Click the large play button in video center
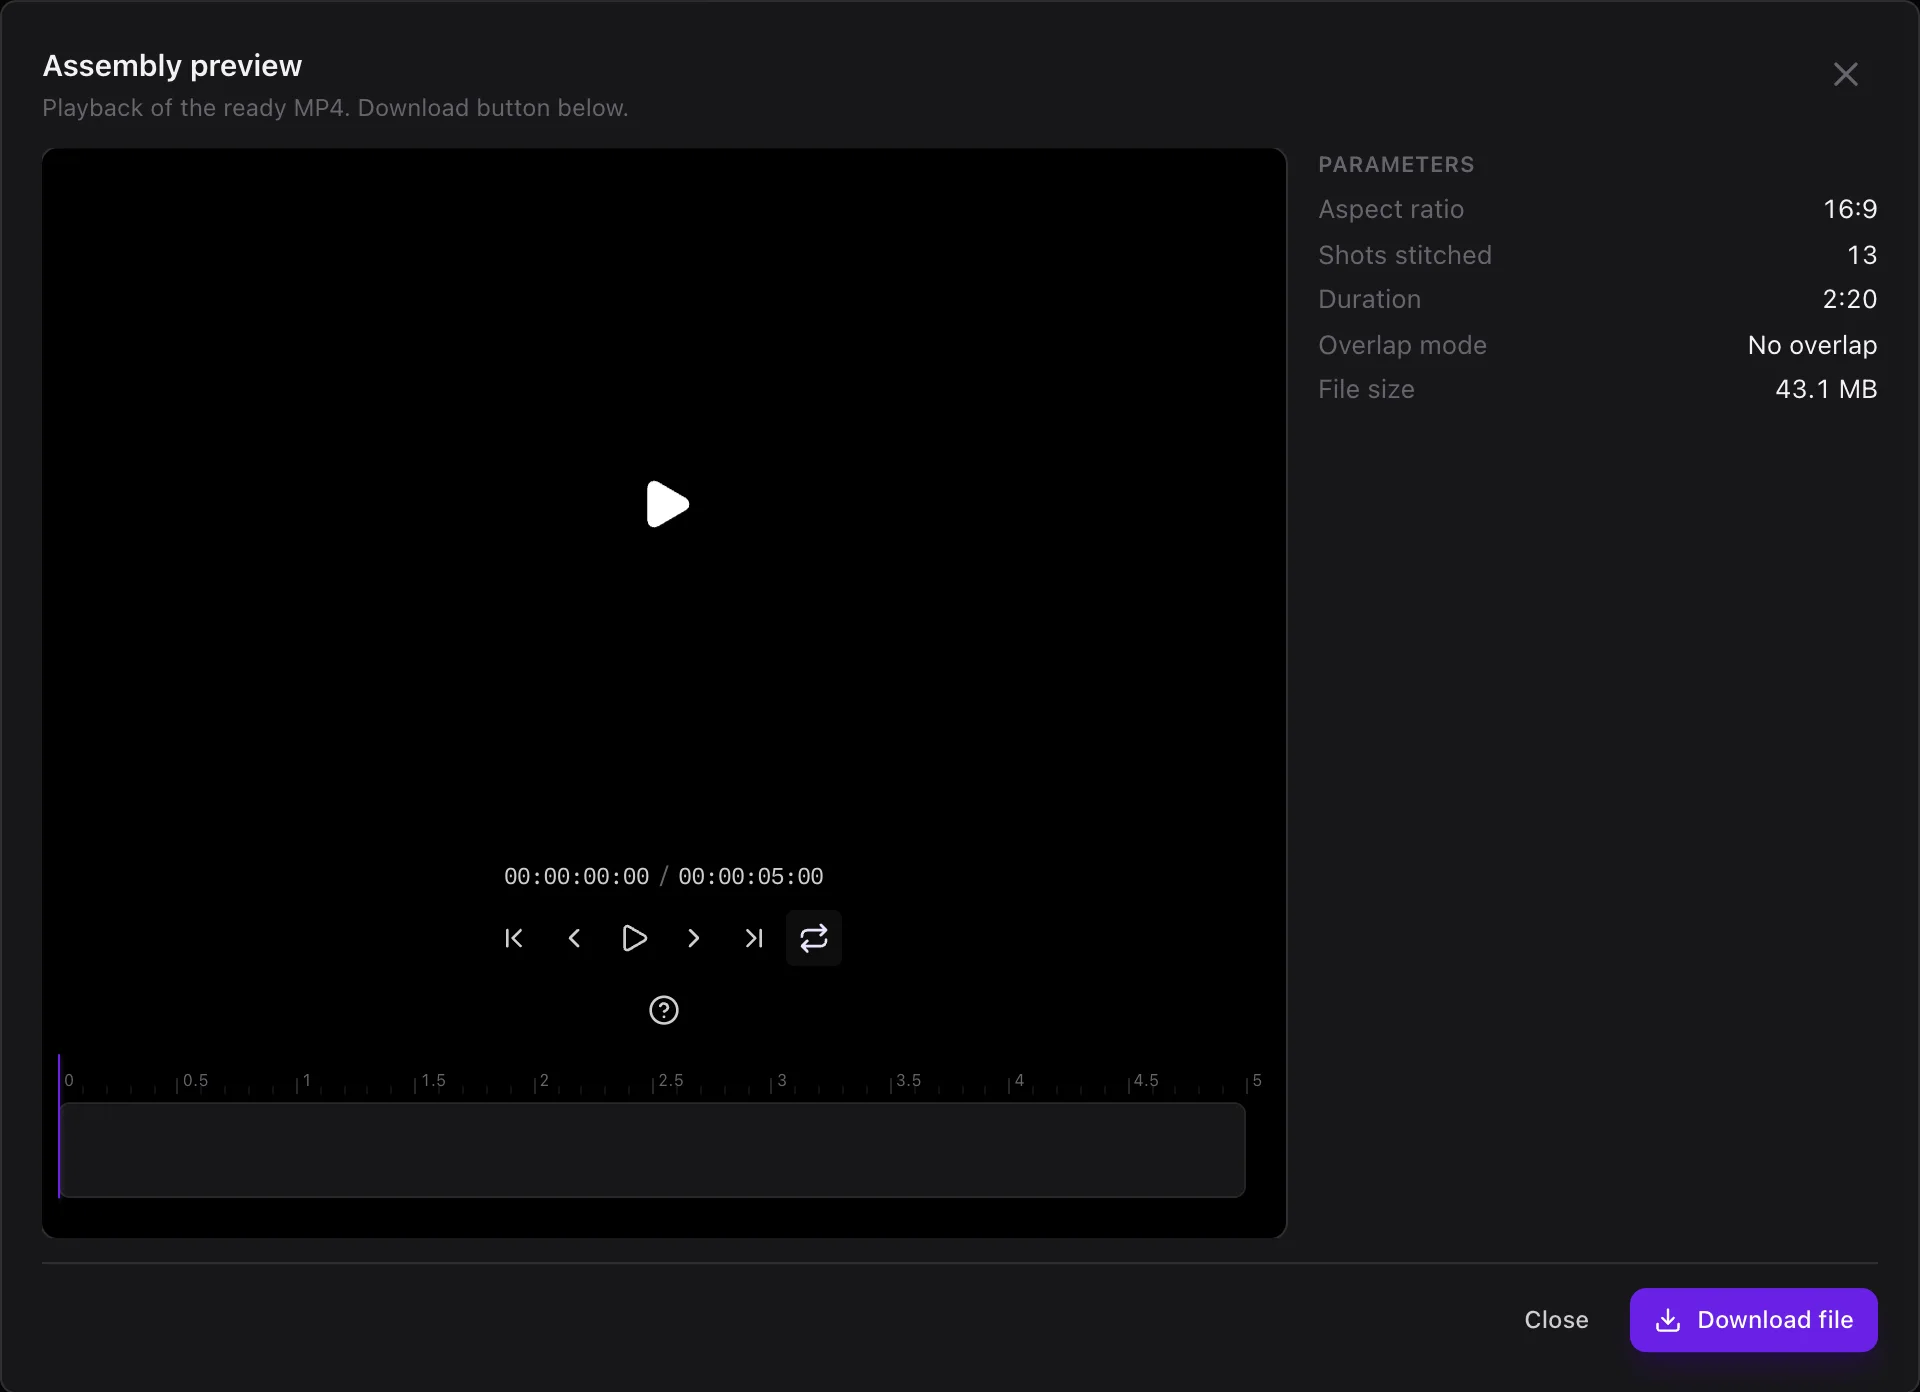1920x1392 pixels. coord(667,504)
